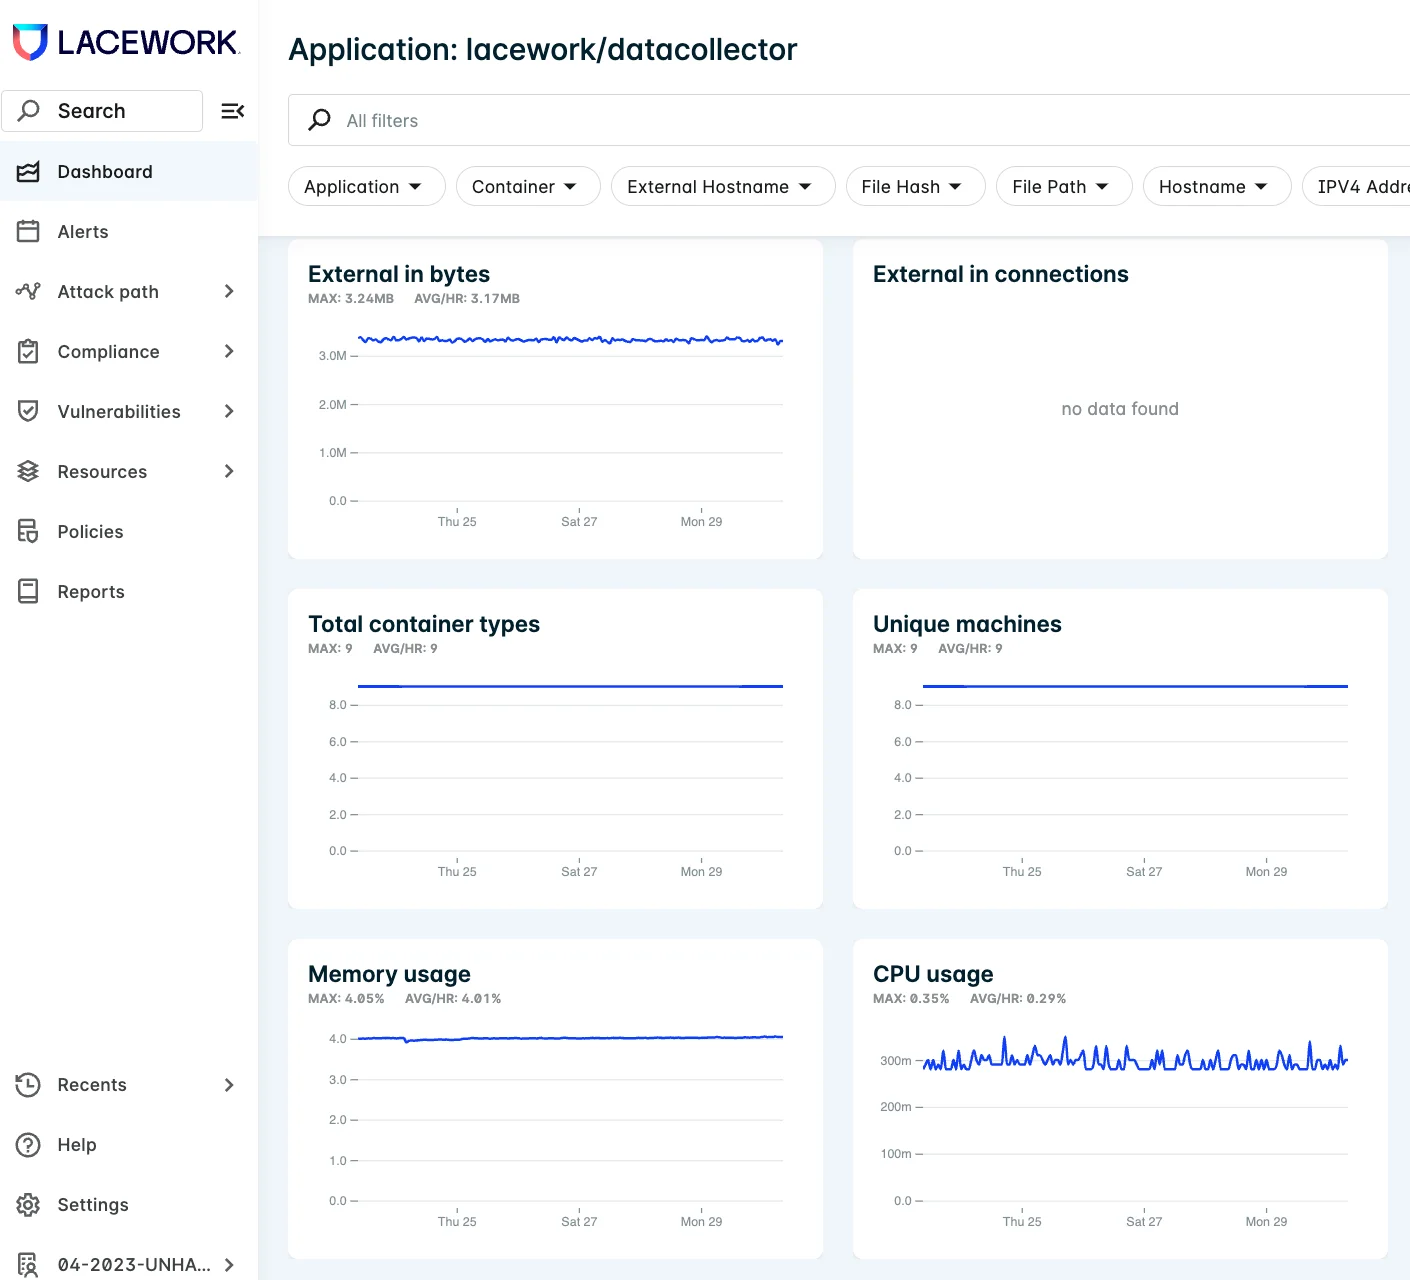Expand the Attack path submenu chevron
Screen dimensions: 1410x1280
point(229,291)
